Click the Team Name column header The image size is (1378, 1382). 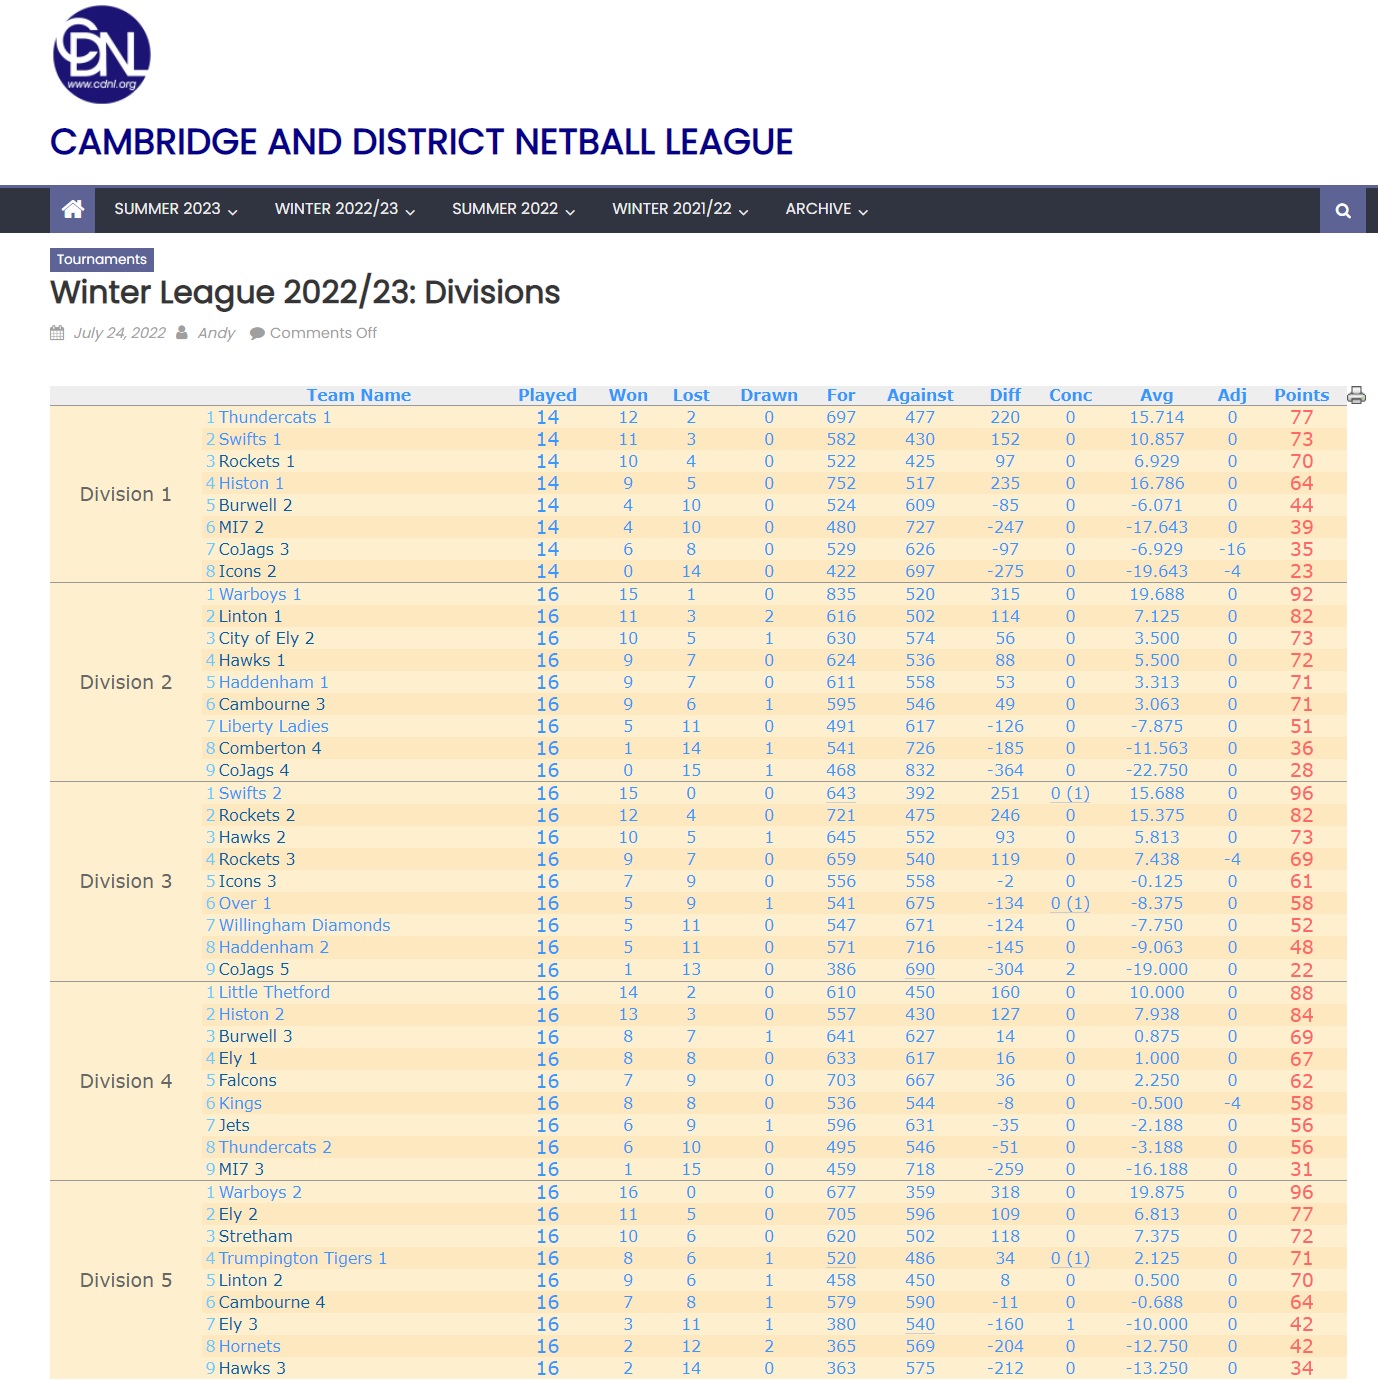[358, 395]
